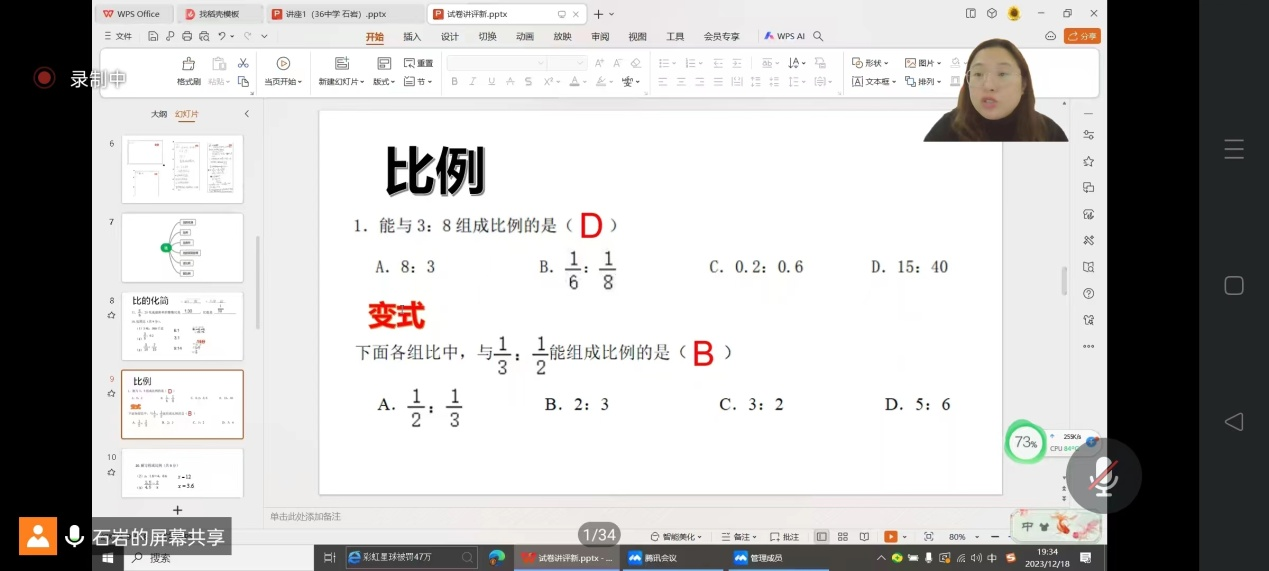Open the 新建幻灯片 dropdown
Viewport: 1269px width, 571px height.
340,82
